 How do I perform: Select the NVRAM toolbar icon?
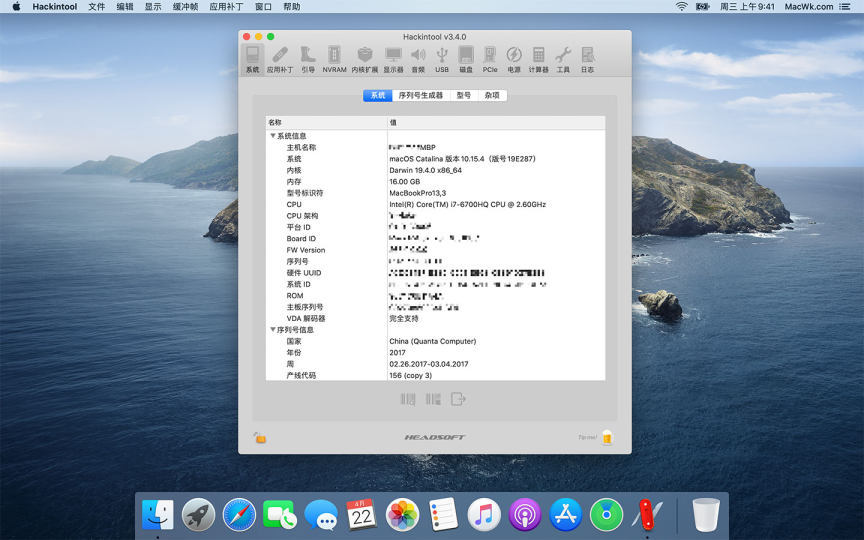334,59
